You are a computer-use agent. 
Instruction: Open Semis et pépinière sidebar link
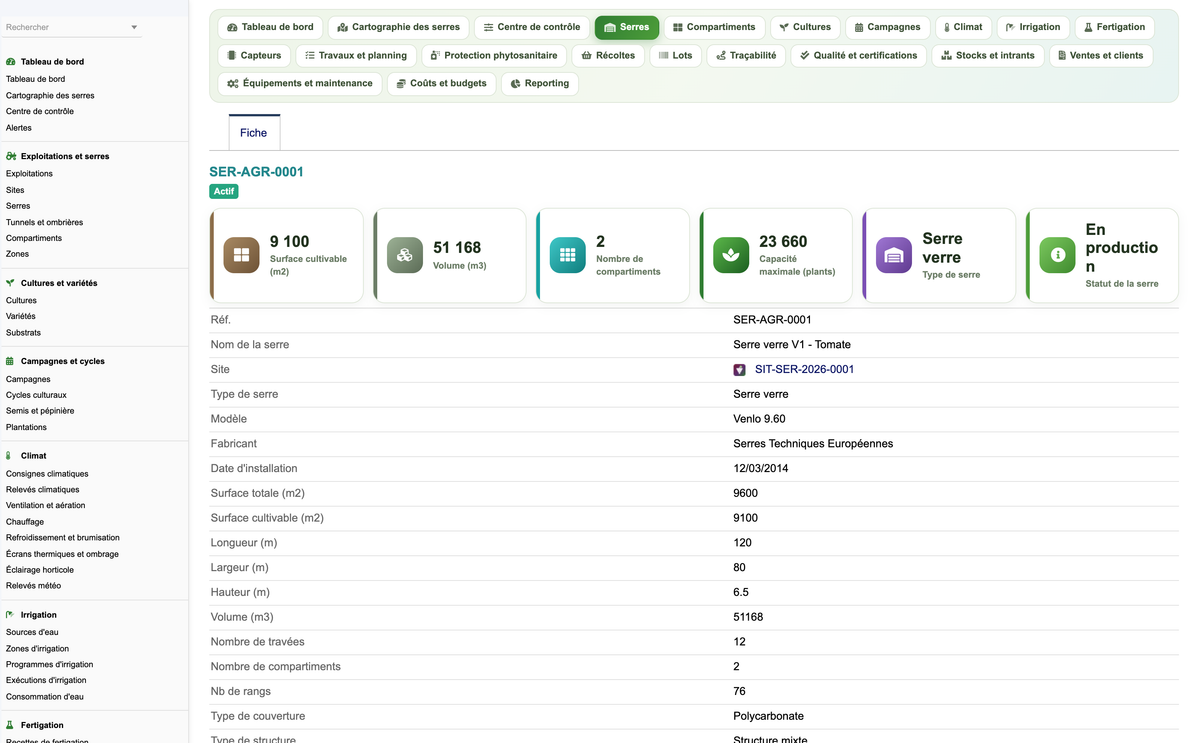[40, 411]
